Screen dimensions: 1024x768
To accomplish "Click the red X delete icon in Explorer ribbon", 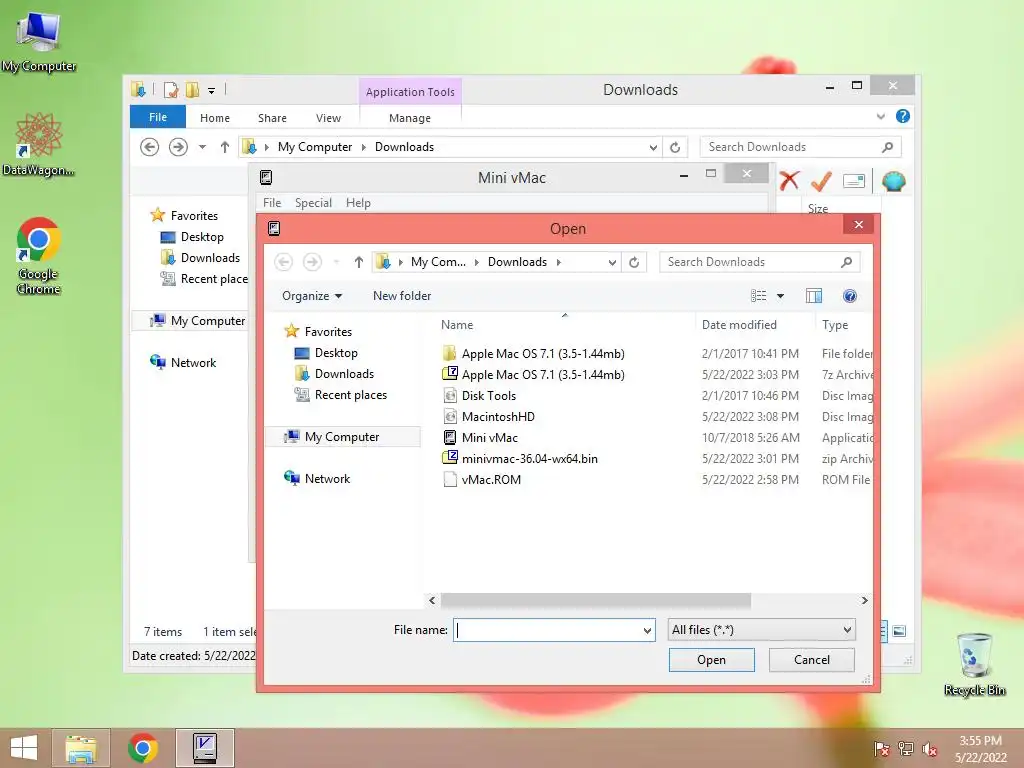I will click(790, 180).
